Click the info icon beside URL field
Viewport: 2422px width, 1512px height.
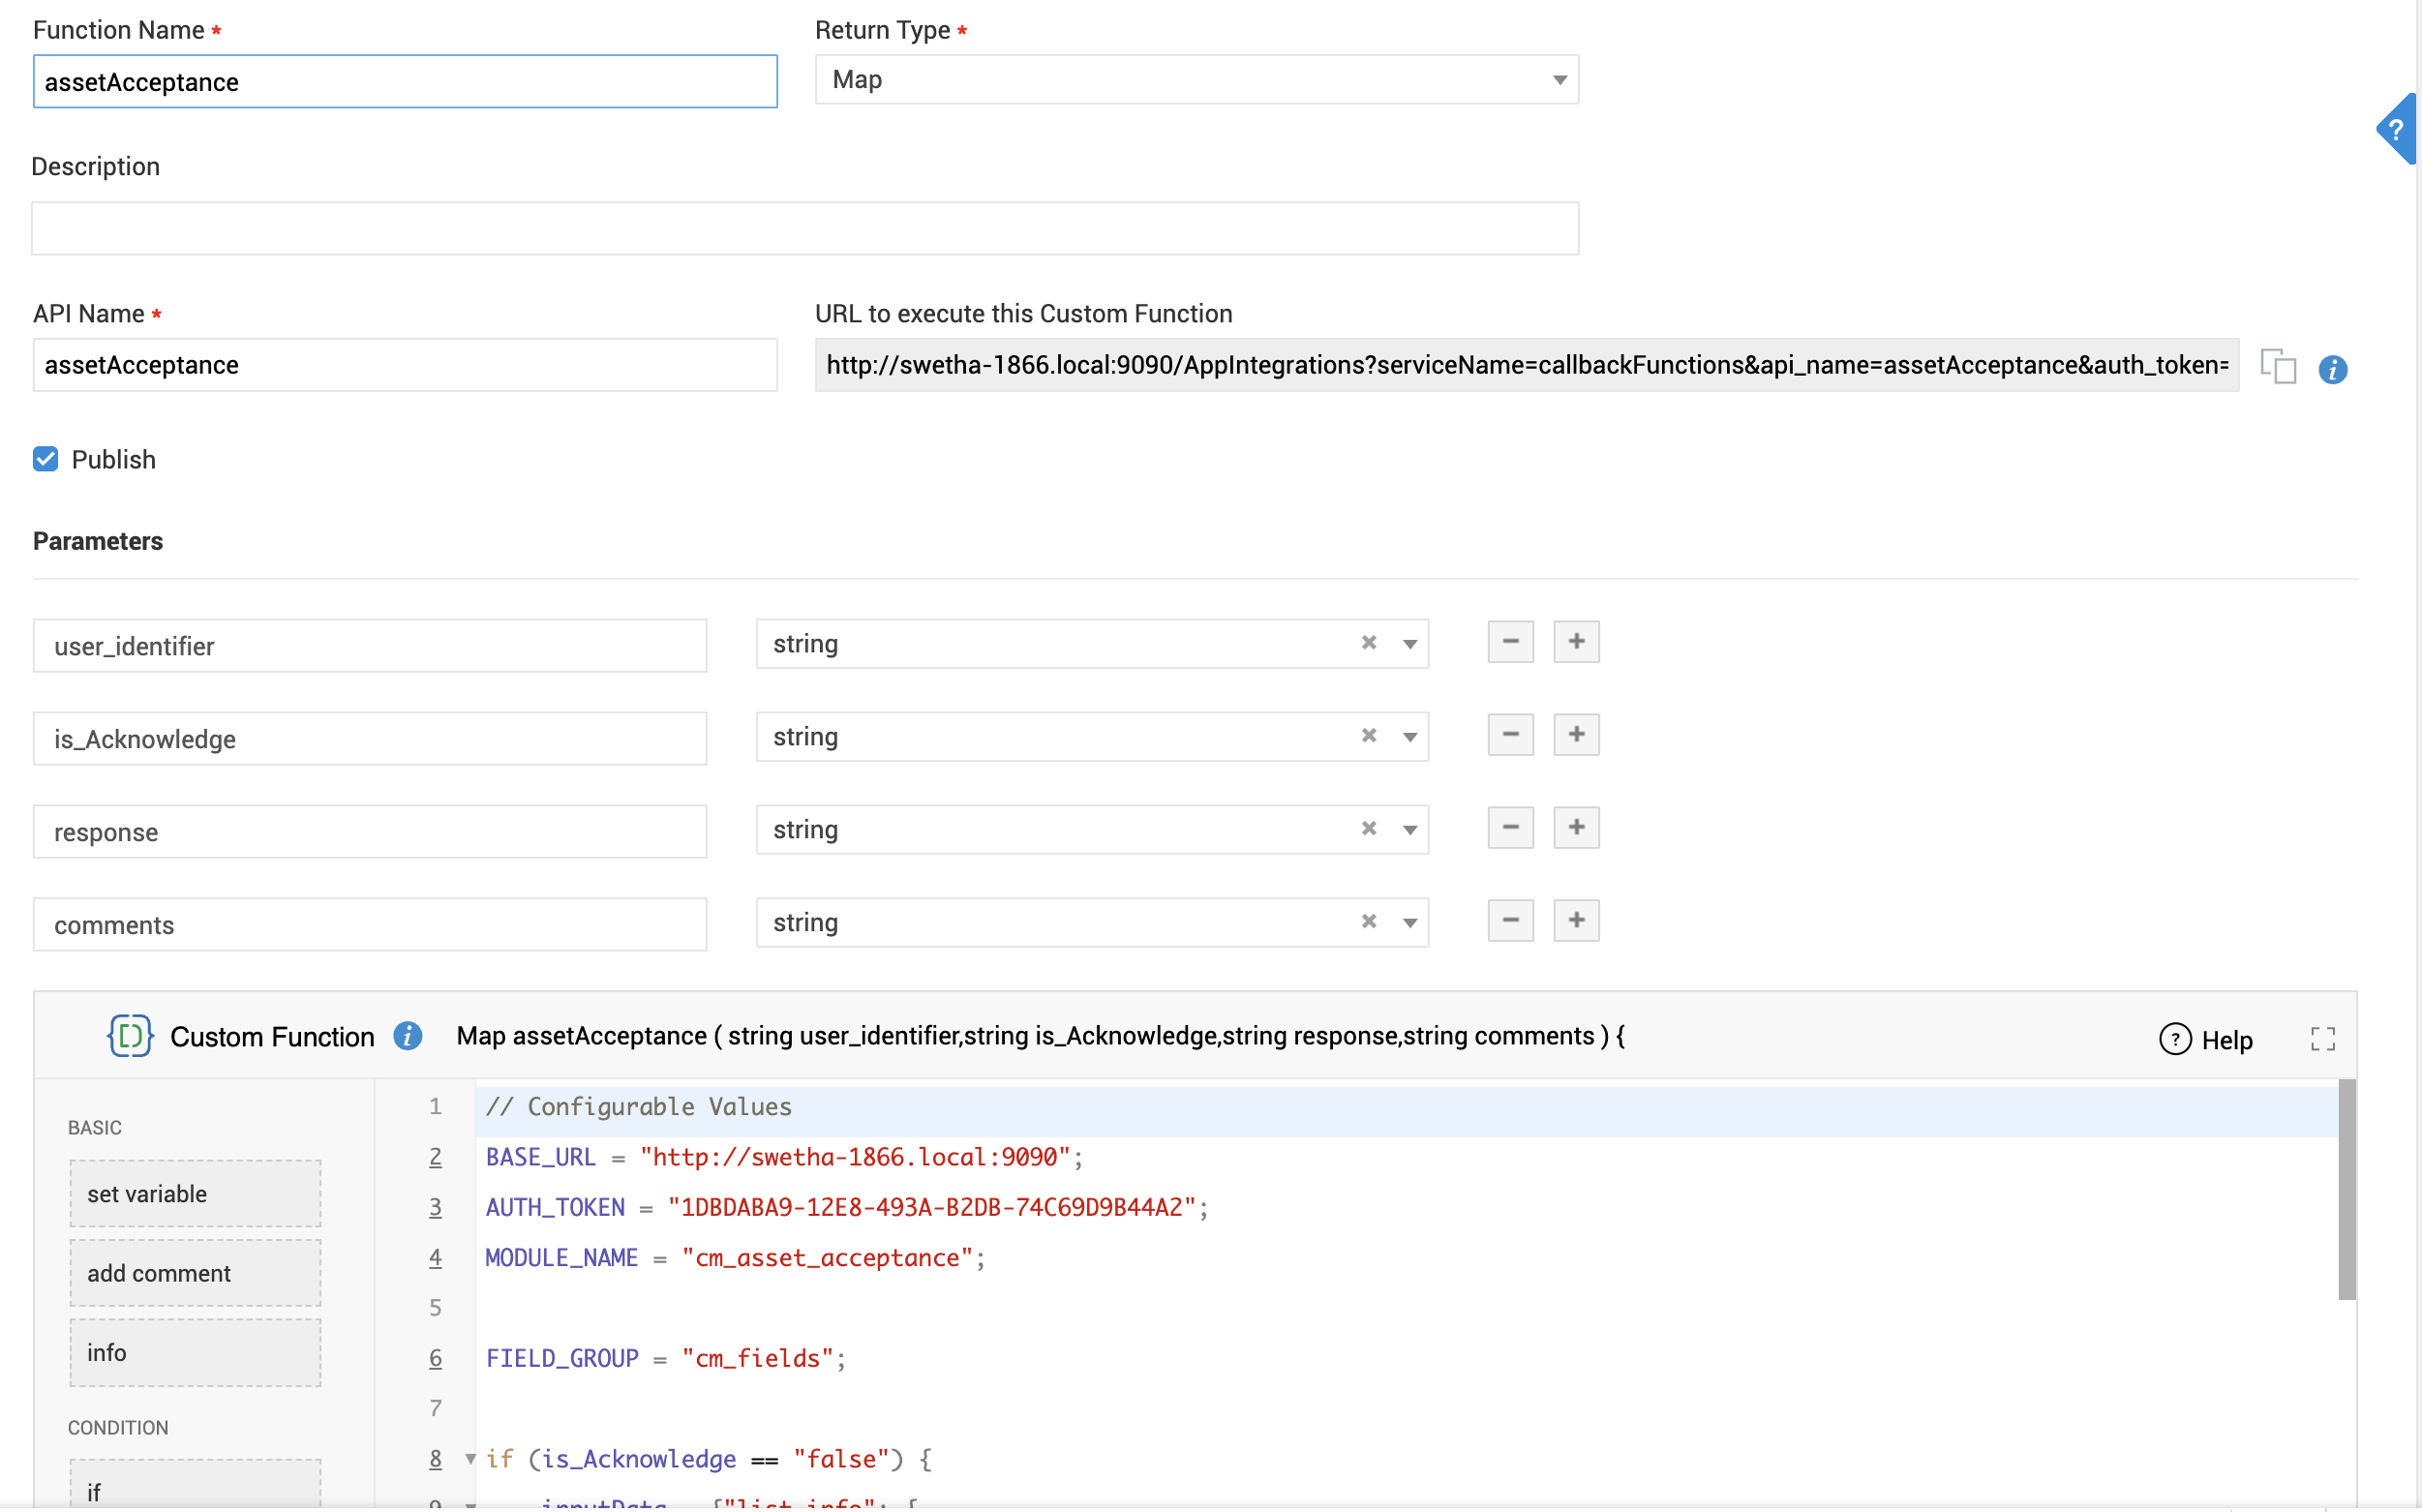click(x=2332, y=369)
